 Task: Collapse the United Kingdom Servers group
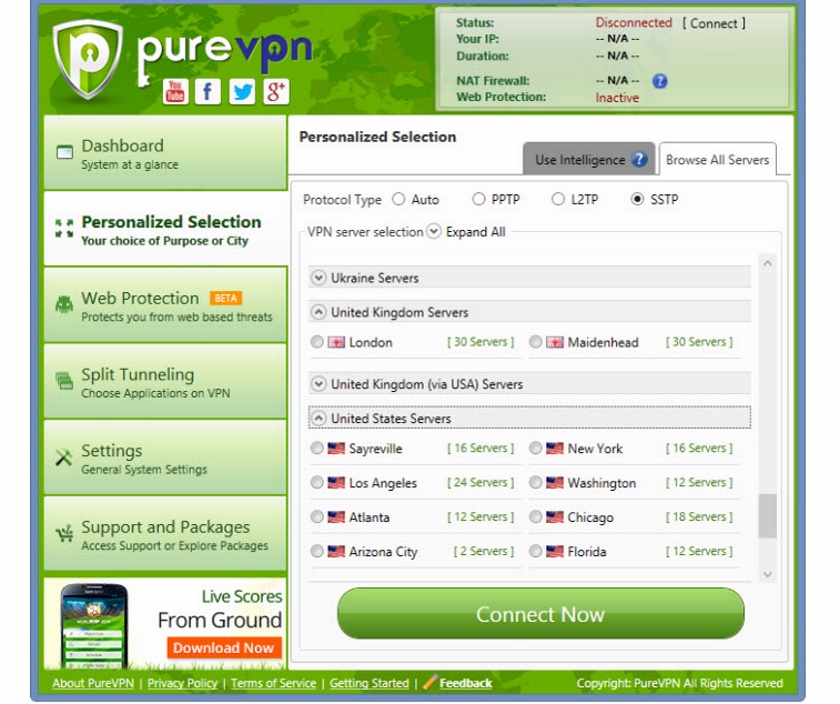click(319, 312)
